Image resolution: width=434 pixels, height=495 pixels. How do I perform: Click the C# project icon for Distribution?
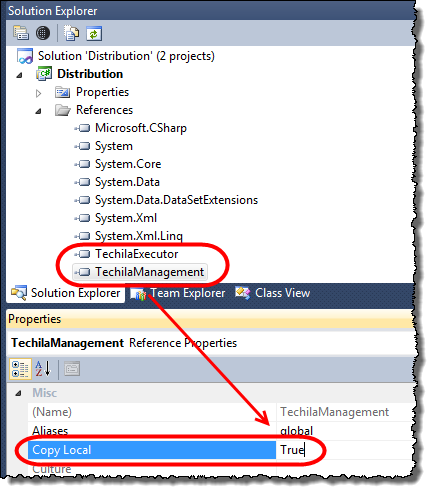tap(44, 74)
